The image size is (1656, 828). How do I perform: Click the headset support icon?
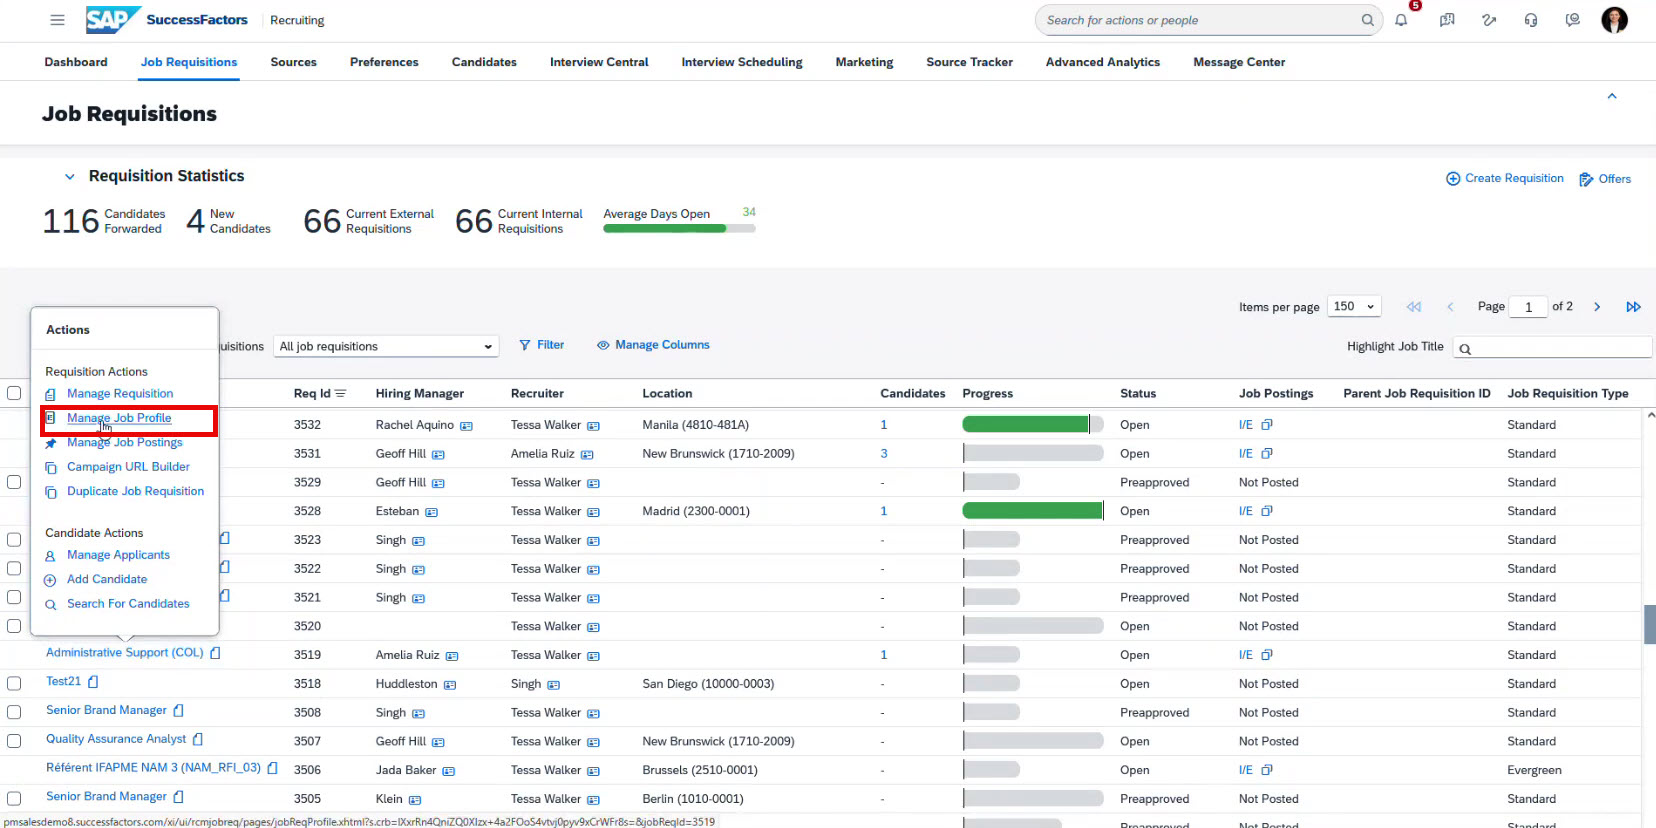1530,20
